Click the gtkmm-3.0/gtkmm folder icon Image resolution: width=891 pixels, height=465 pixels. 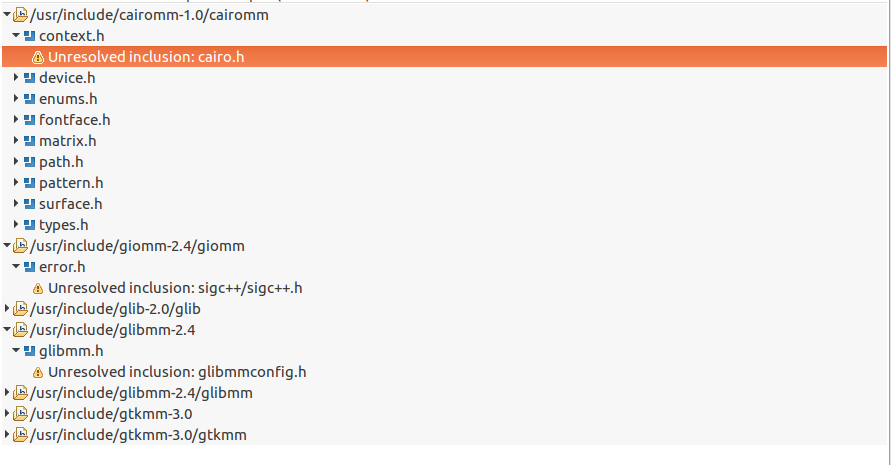(x=20, y=435)
